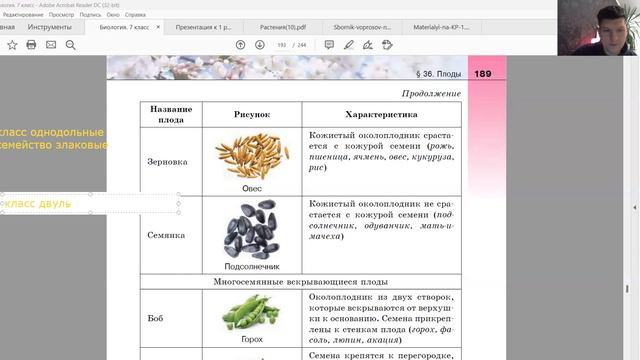Click the page number 189

point(483,74)
